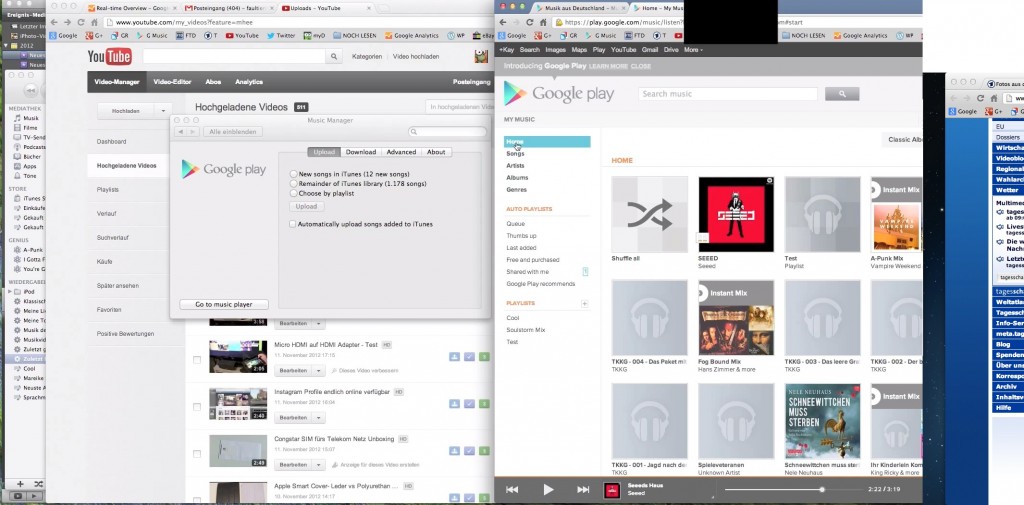Enable Automatically upload songs added to iTunes
Image resolution: width=1024 pixels, height=505 pixels.
tap(293, 224)
